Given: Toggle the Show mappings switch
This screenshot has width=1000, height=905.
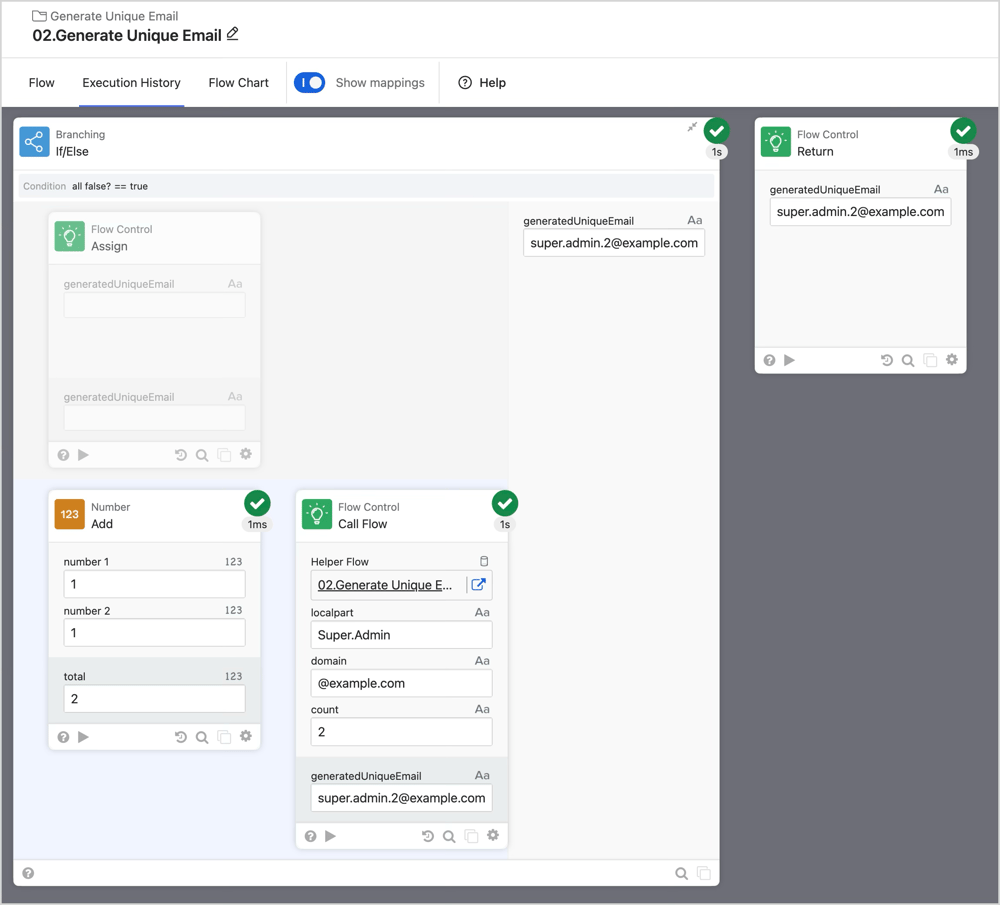Looking at the screenshot, I should pos(310,83).
